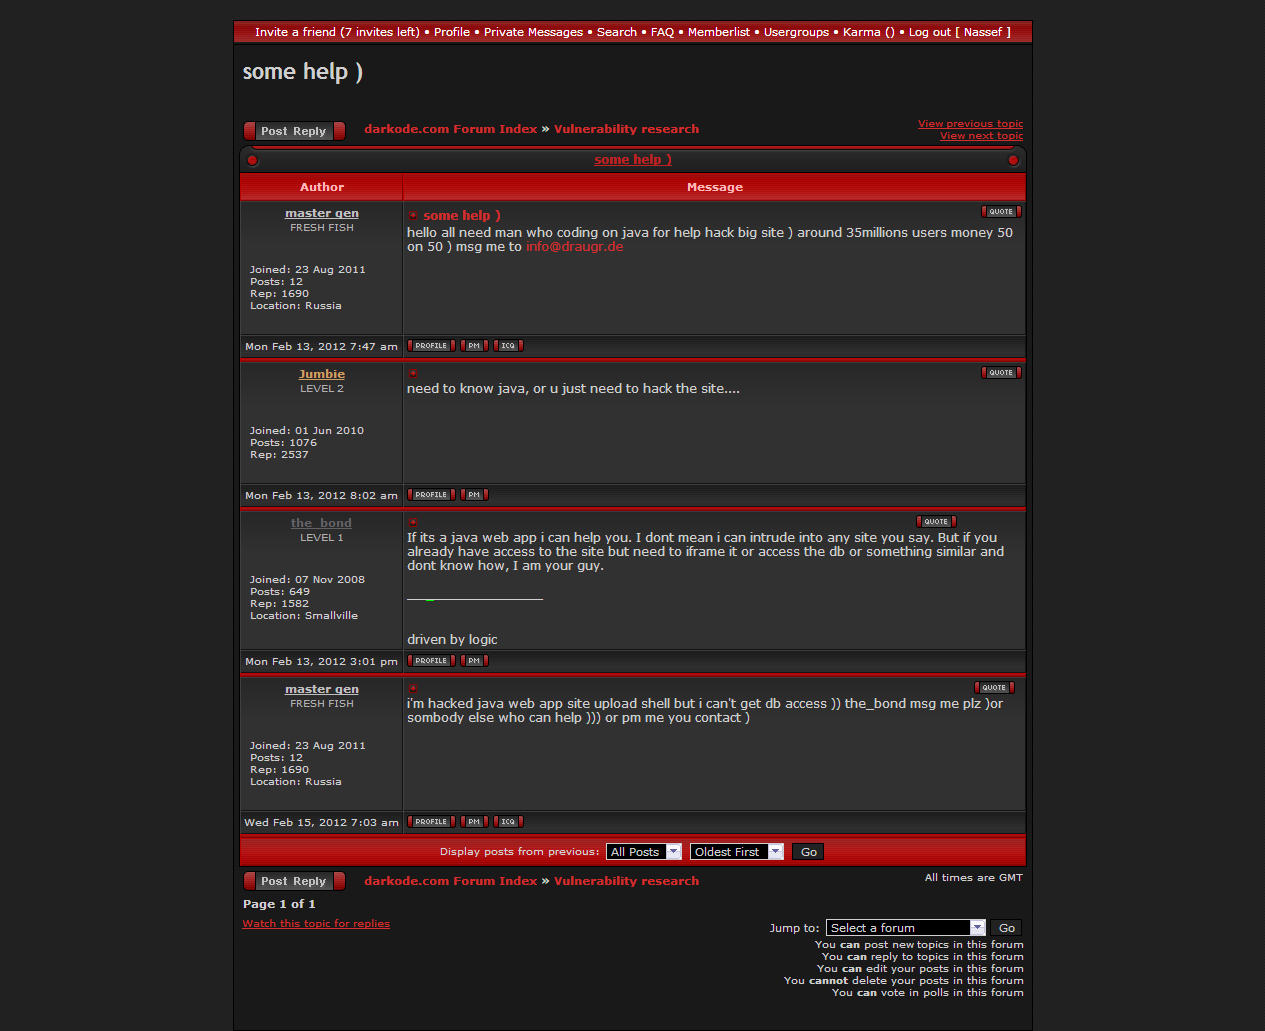
Task: Open the All Posts dropdown
Action: click(644, 852)
